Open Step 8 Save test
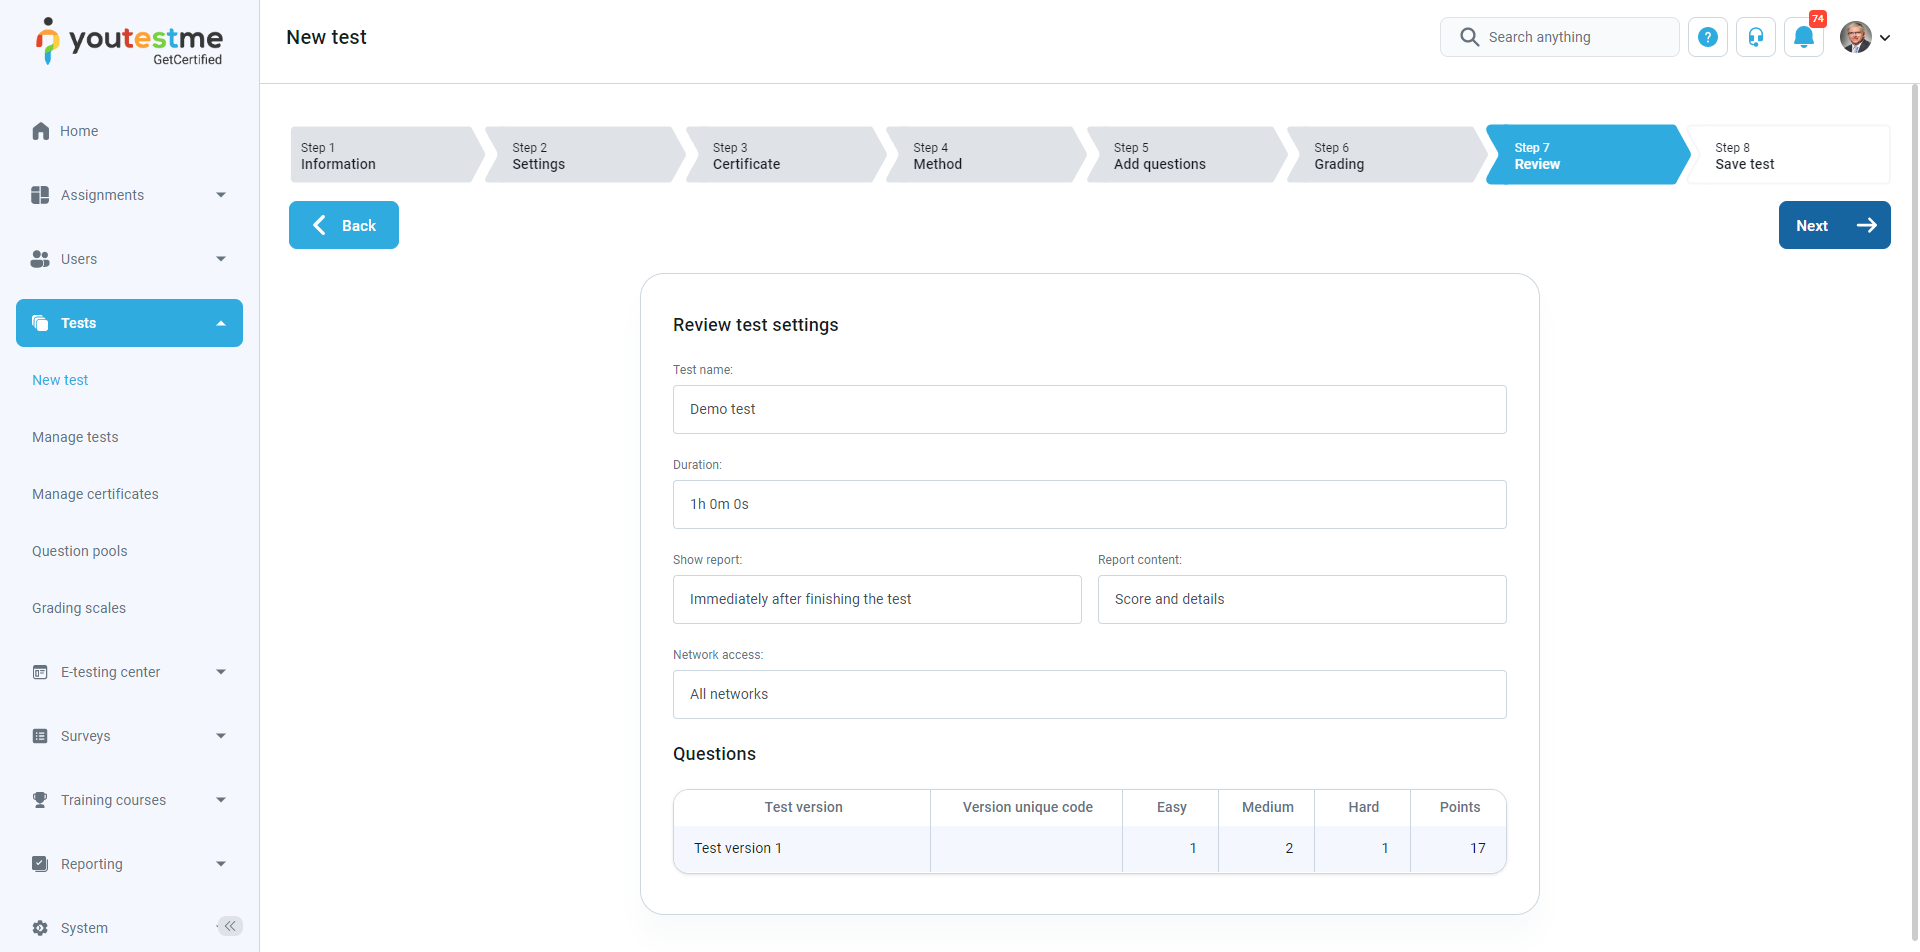The width and height of the screenshot is (1920, 952). [x=1785, y=155]
